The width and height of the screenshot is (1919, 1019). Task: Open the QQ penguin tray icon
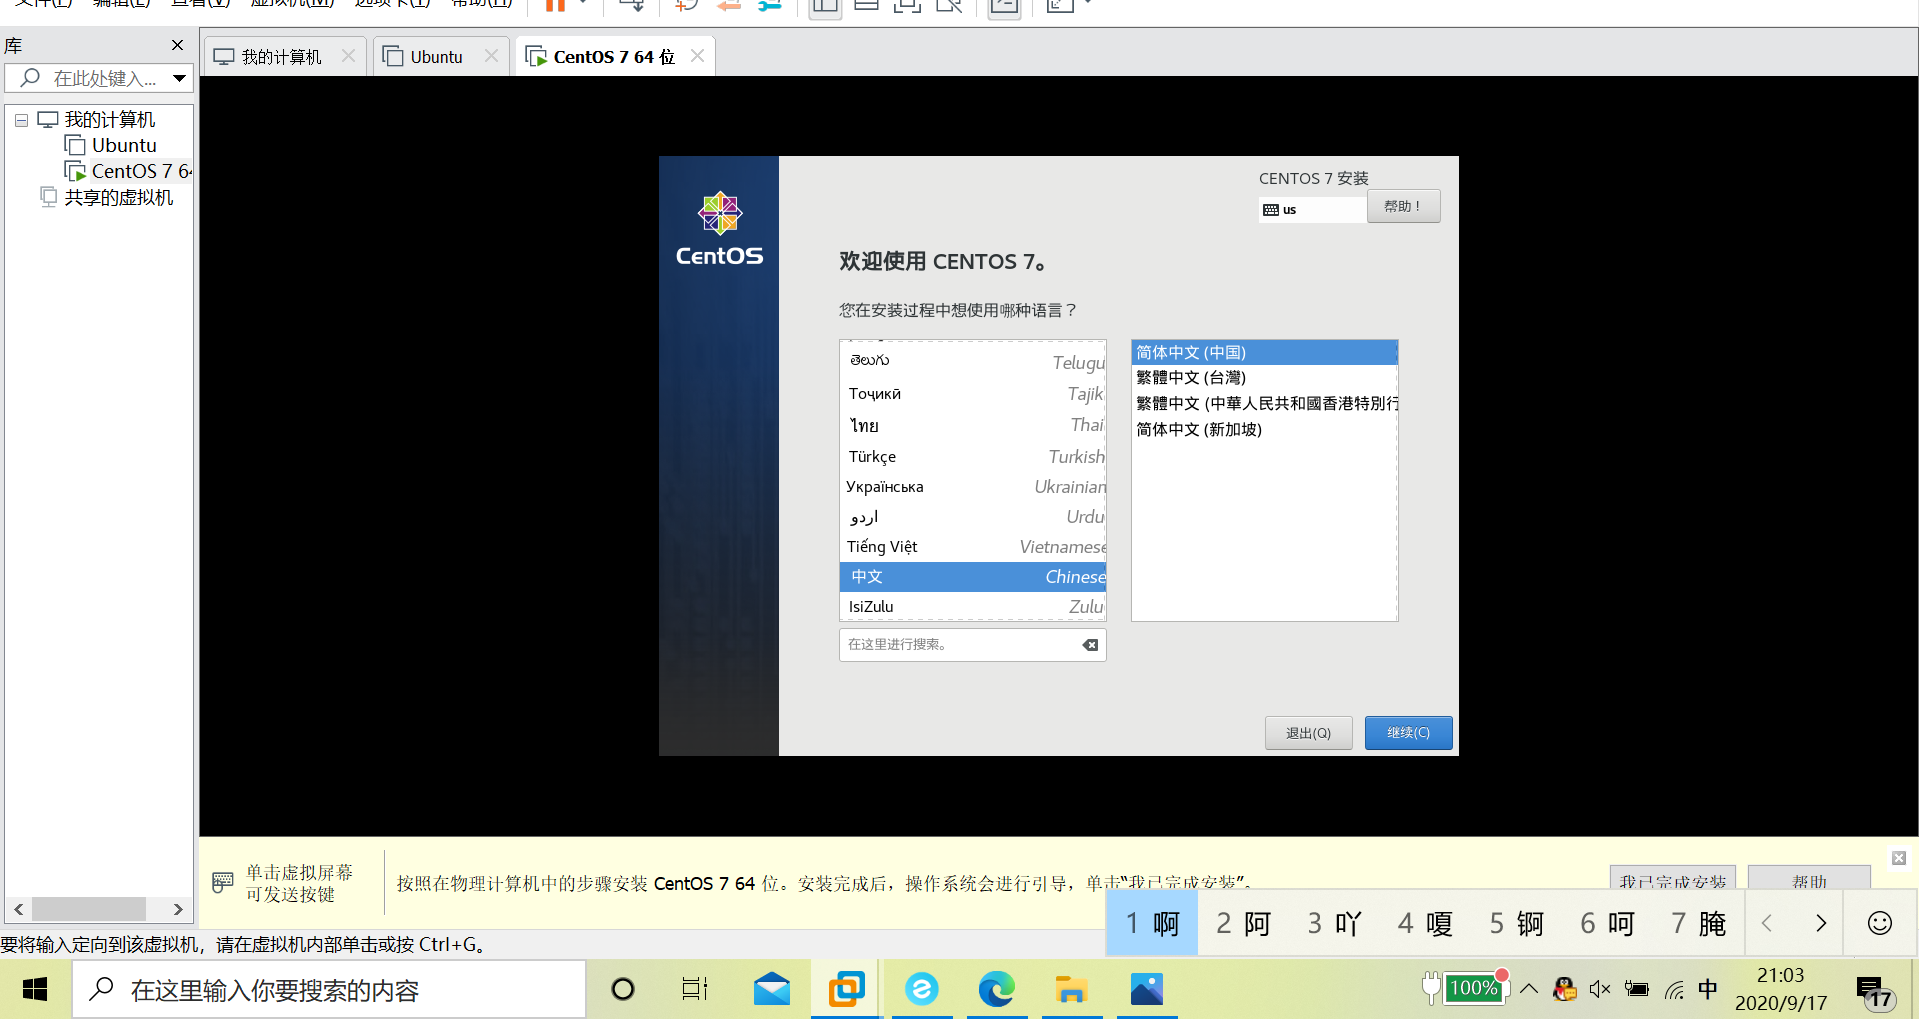pos(1565,990)
